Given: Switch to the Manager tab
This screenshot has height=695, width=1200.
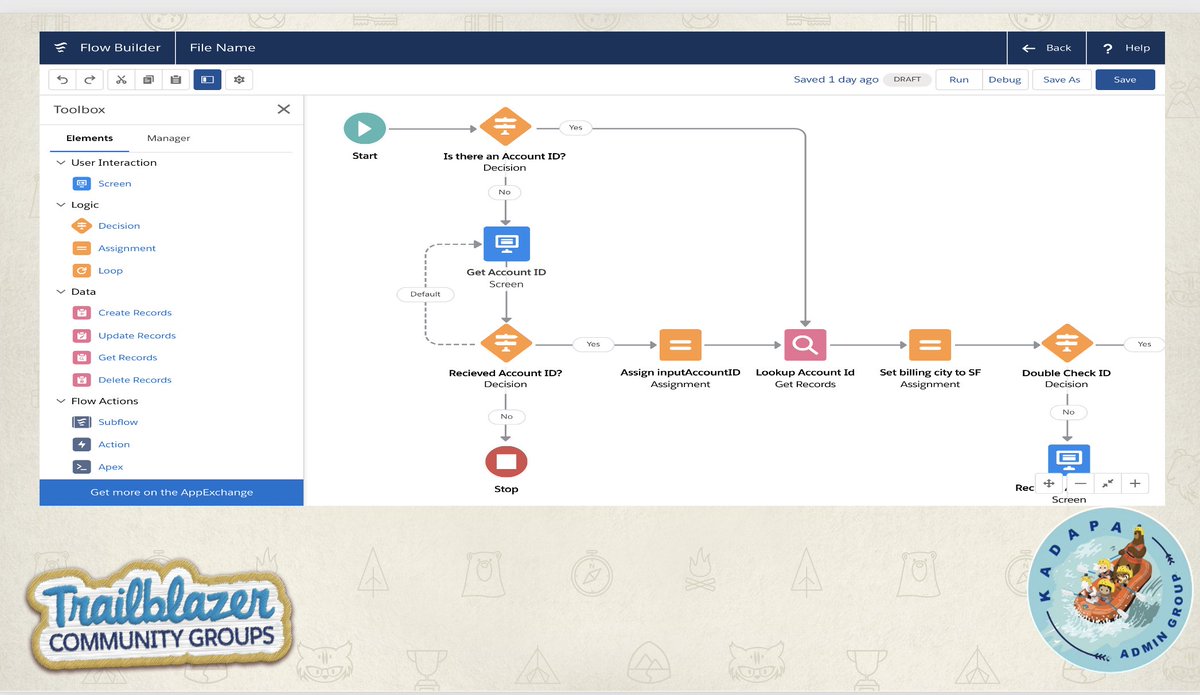Looking at the screenshot, I should point(168,138).
